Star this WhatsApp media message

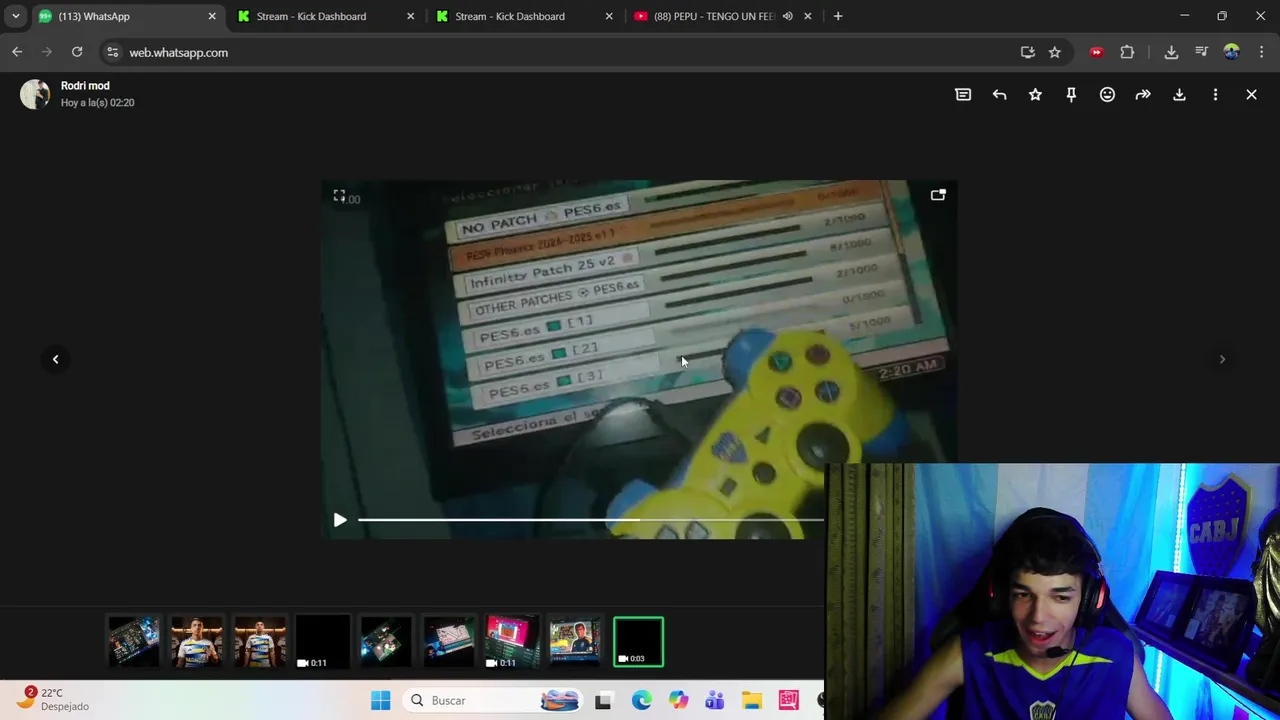point(1035,94)
